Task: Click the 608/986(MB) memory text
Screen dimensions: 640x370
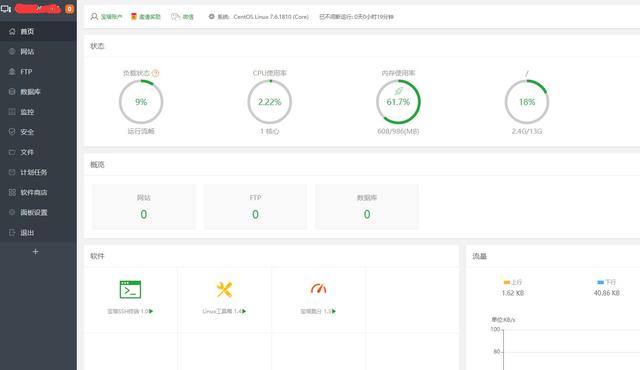Action: [398, 131]
